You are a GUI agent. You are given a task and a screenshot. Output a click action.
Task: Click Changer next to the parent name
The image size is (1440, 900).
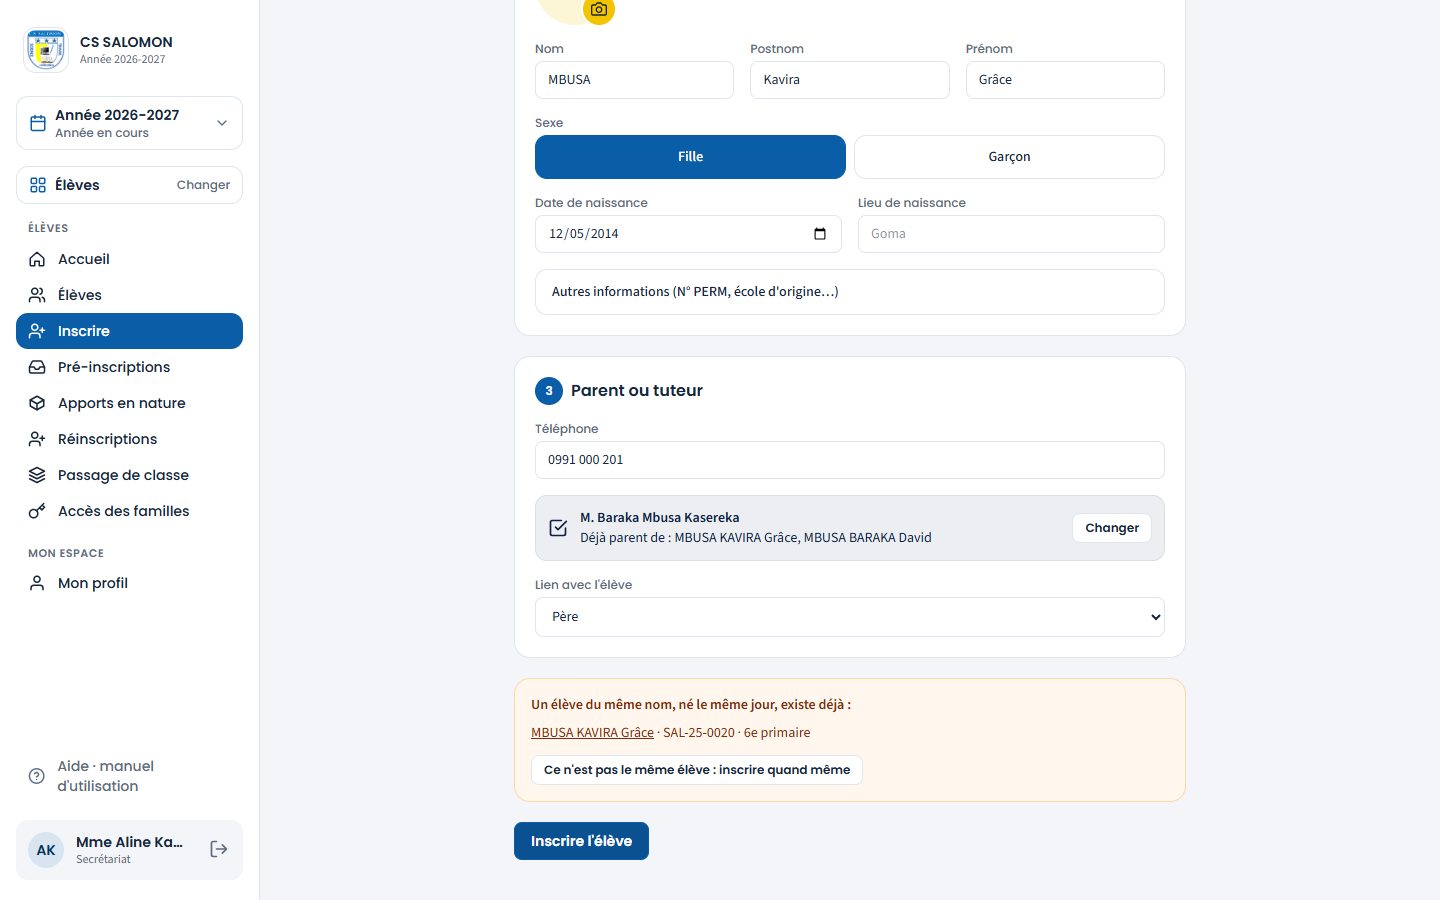pyautogui.click(x=1112, y=528)
